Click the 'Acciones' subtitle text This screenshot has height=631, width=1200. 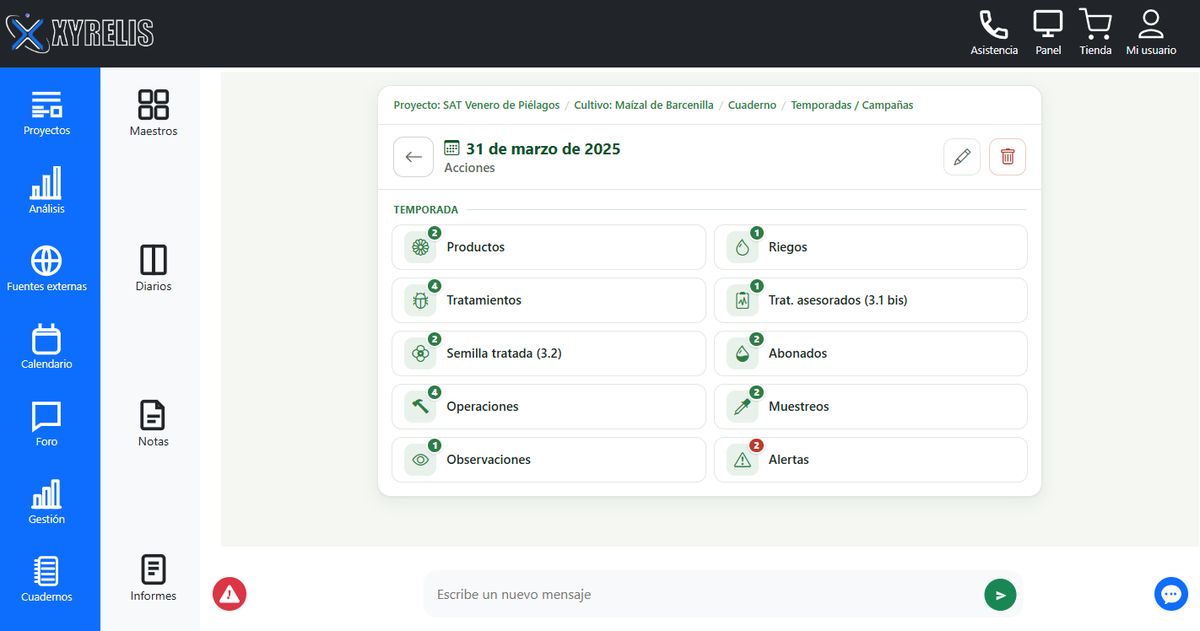(470, 168)
